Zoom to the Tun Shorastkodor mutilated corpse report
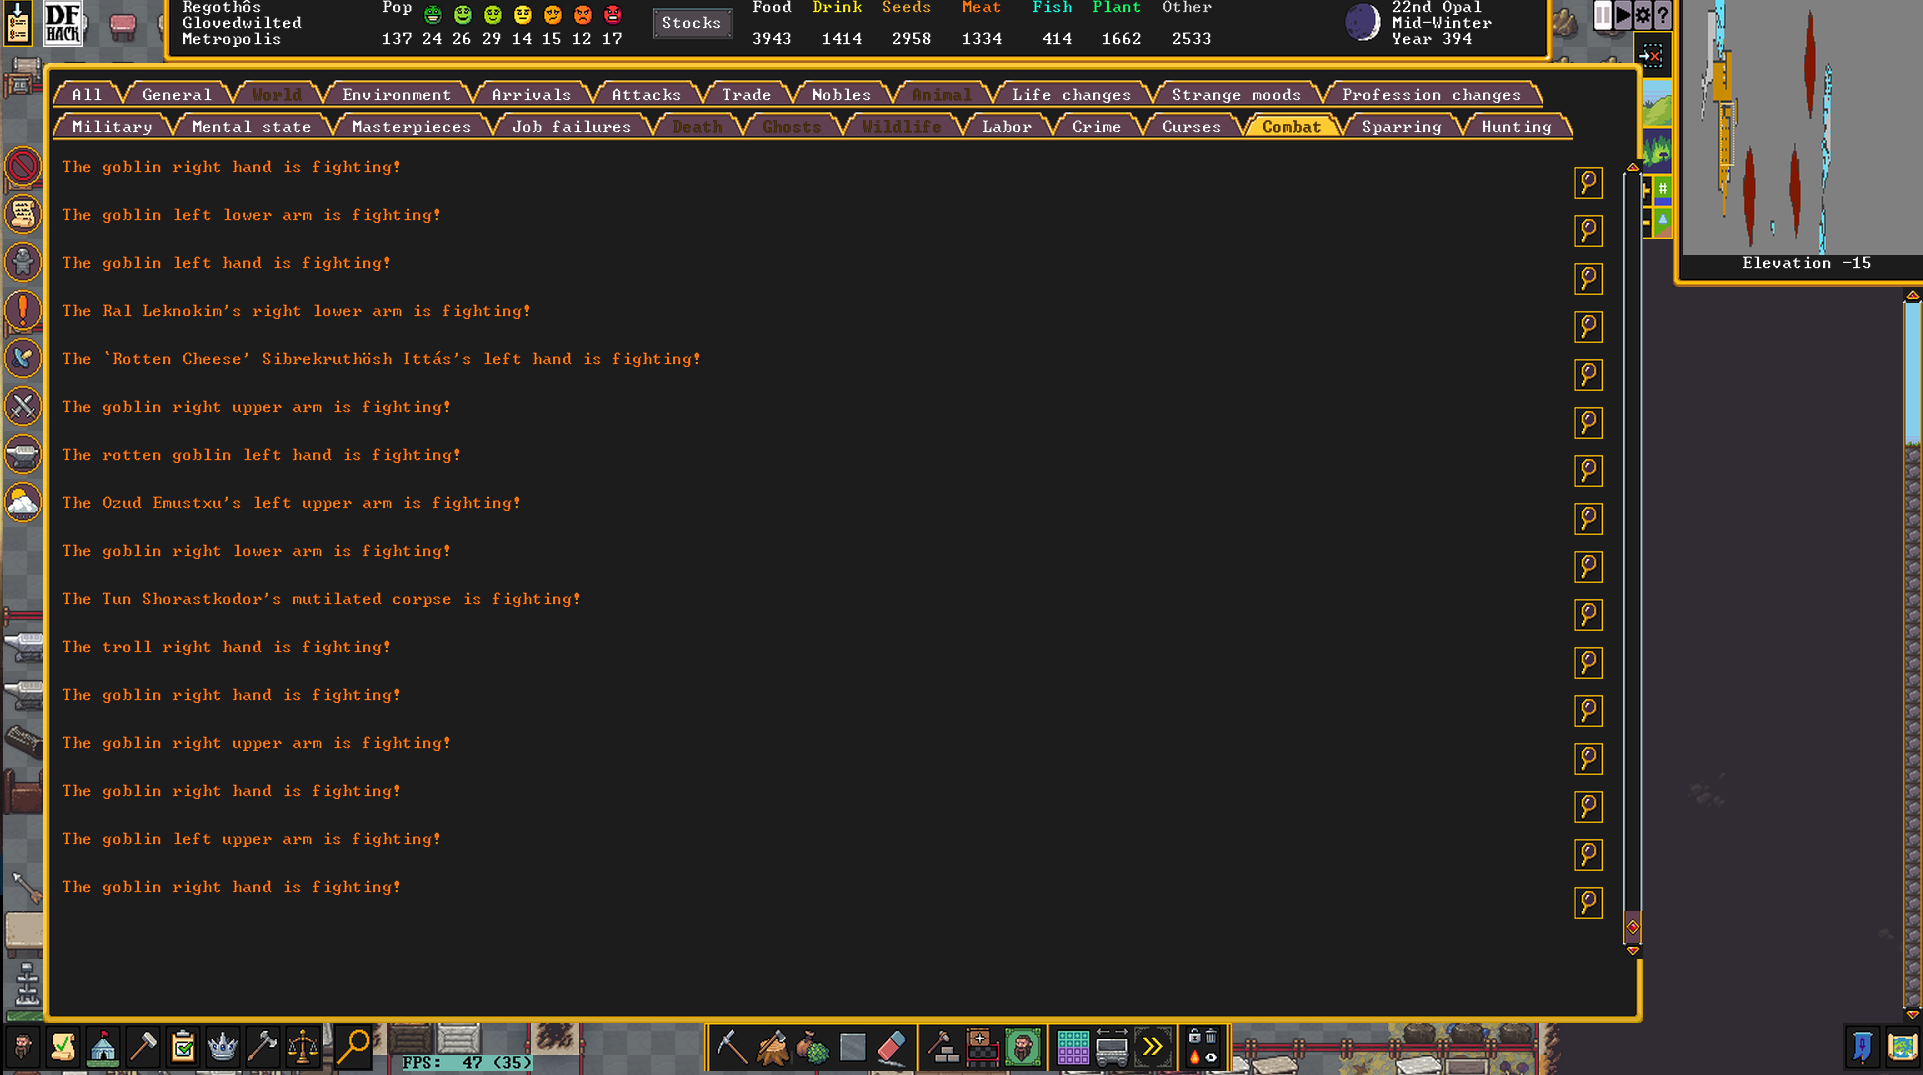This screenshot has width=1923, height=1075. coord(1588,615)
